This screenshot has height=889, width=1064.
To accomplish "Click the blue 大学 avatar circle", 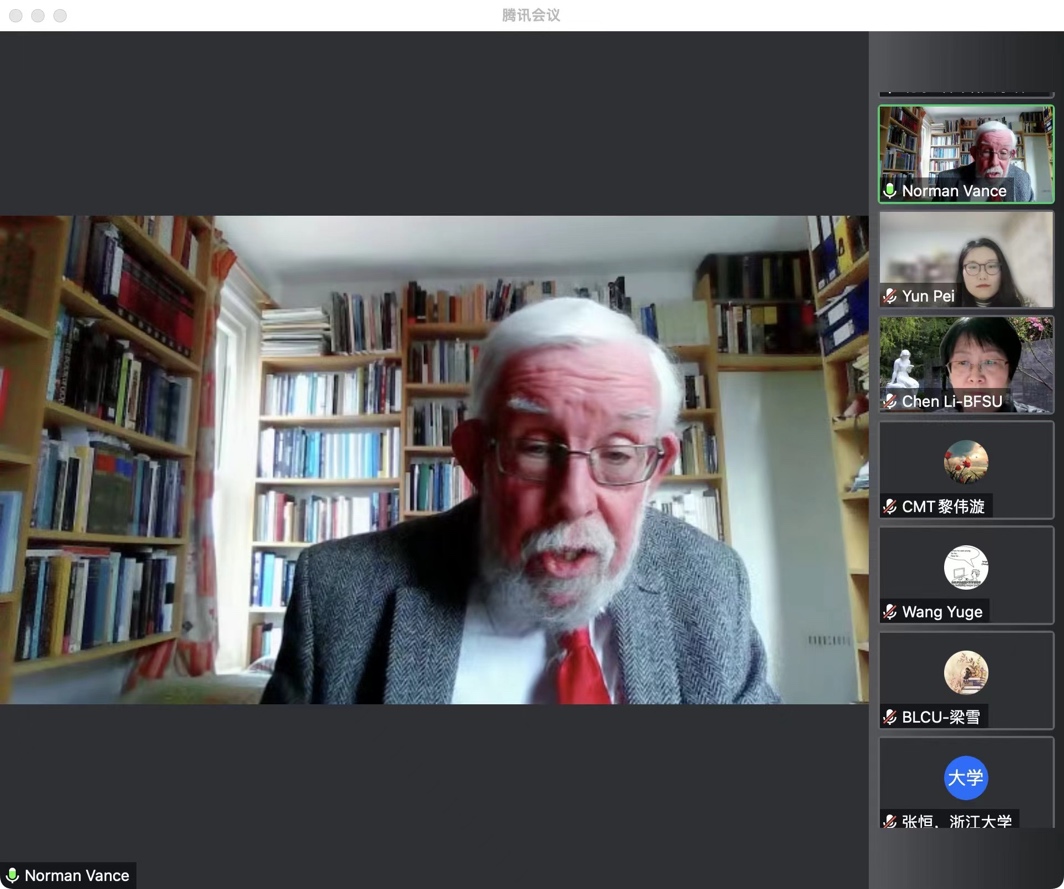I will 966,778.
